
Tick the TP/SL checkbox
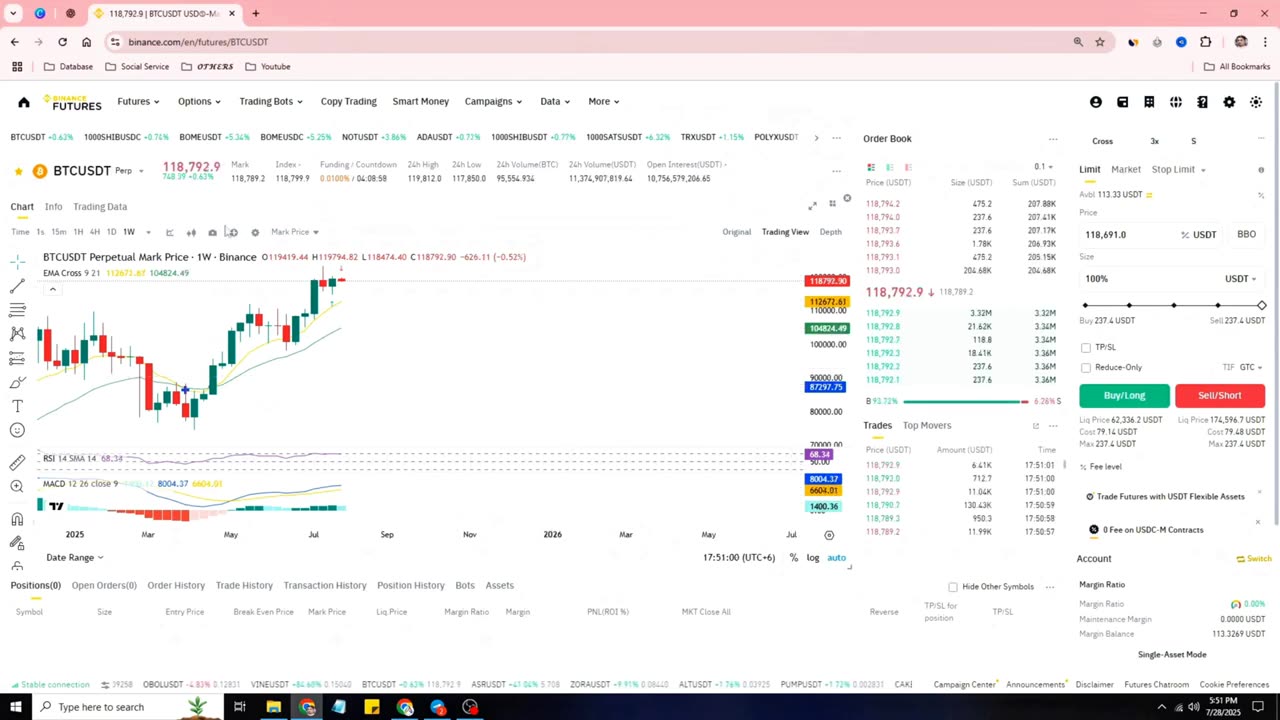(x=1086, y=348)
